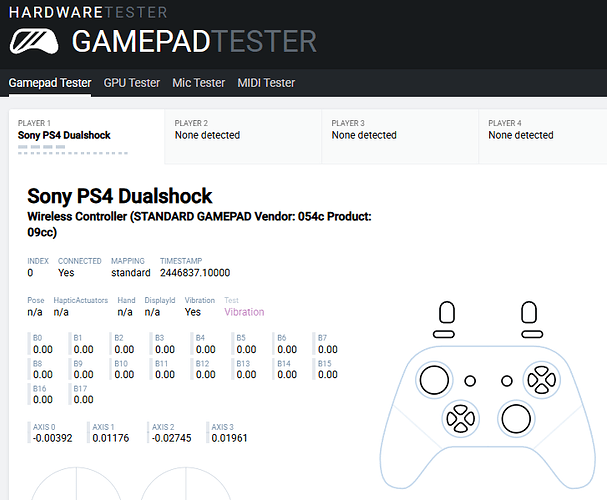Click the B0 button value
Image resolution: width=607 pixels, height=500 pixels.
43,349
